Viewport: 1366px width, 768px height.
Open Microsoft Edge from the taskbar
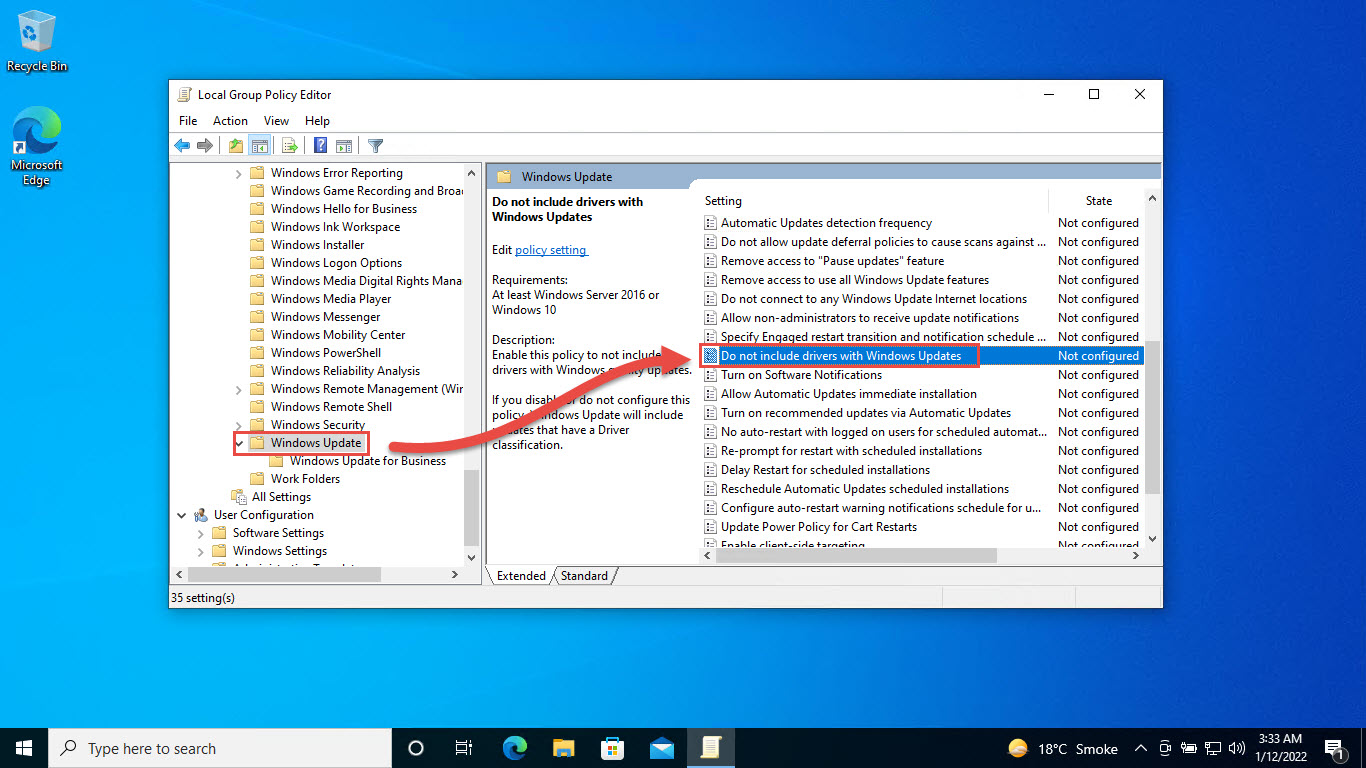[x=514, y=747]
